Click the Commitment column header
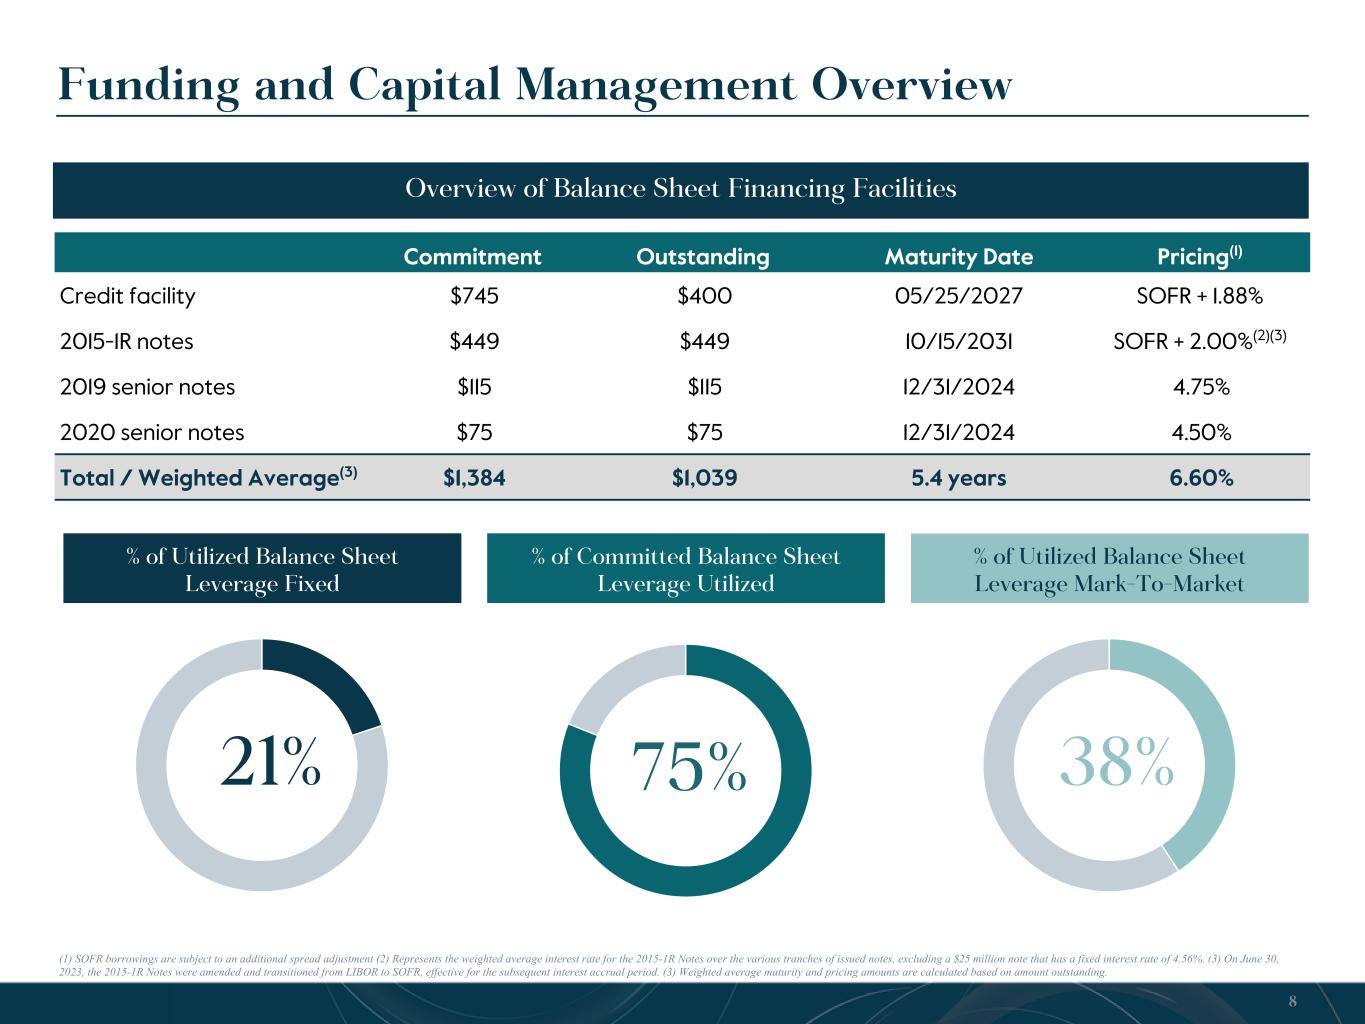The width and height of the screenshot is (1365, 1024). 472,257
